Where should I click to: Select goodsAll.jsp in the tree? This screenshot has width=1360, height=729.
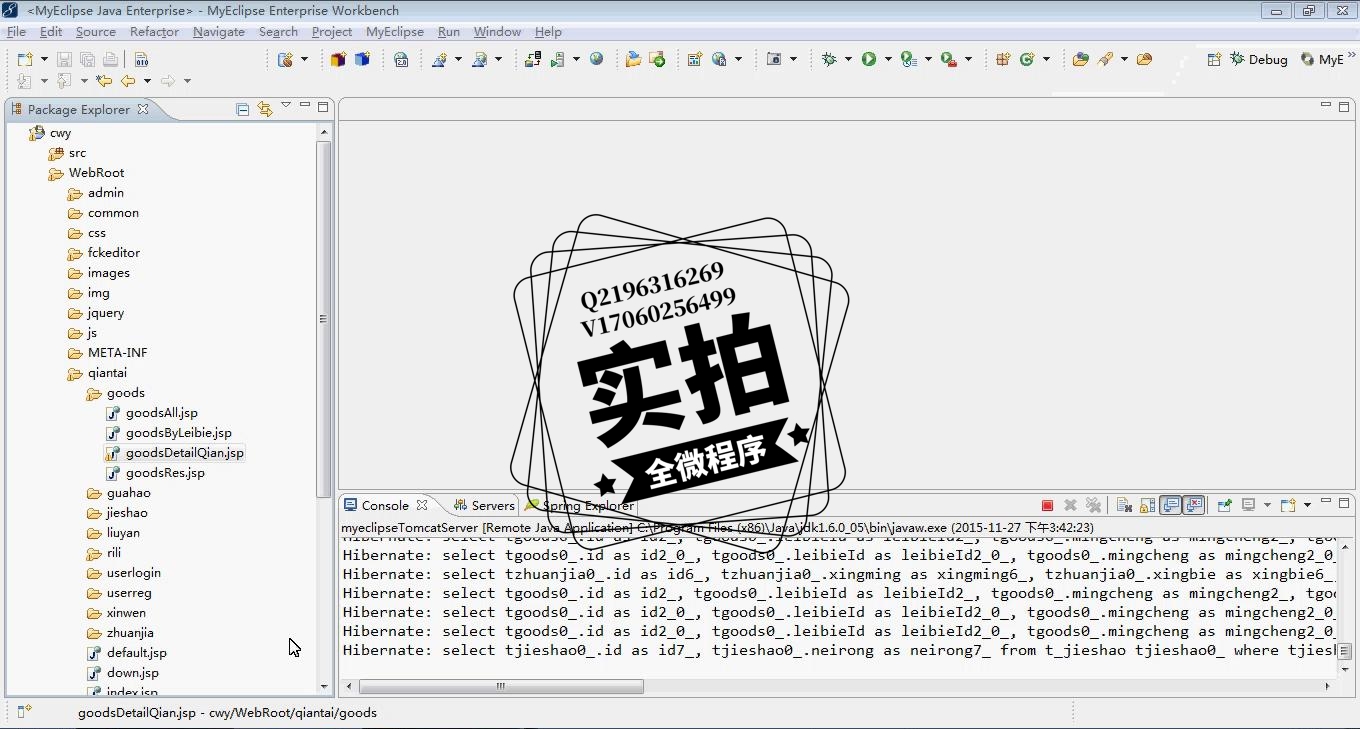click(x=162, y=413)
